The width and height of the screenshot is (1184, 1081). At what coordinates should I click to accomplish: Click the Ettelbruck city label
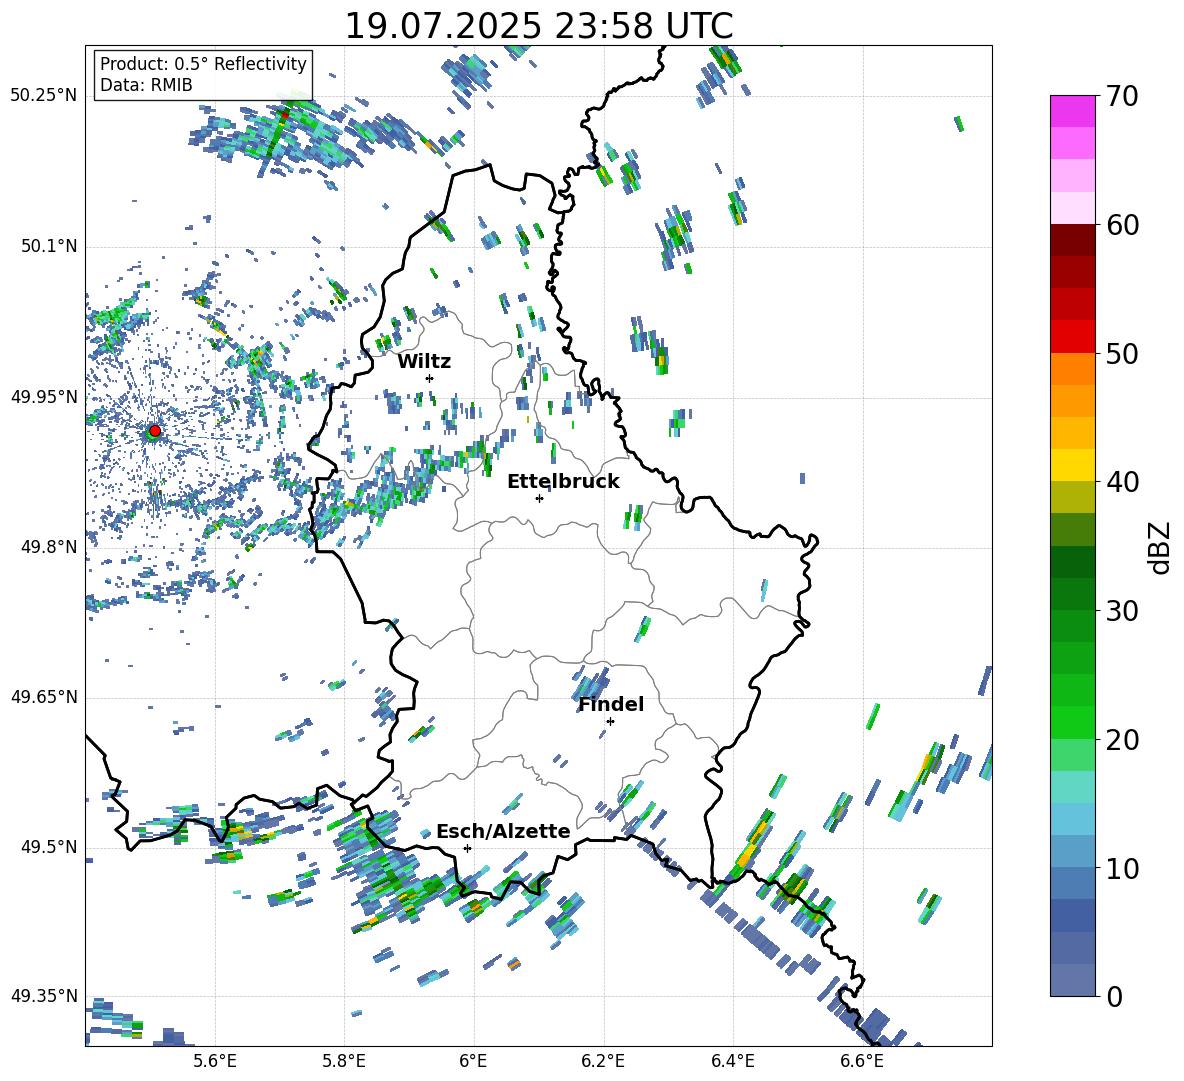563,482
